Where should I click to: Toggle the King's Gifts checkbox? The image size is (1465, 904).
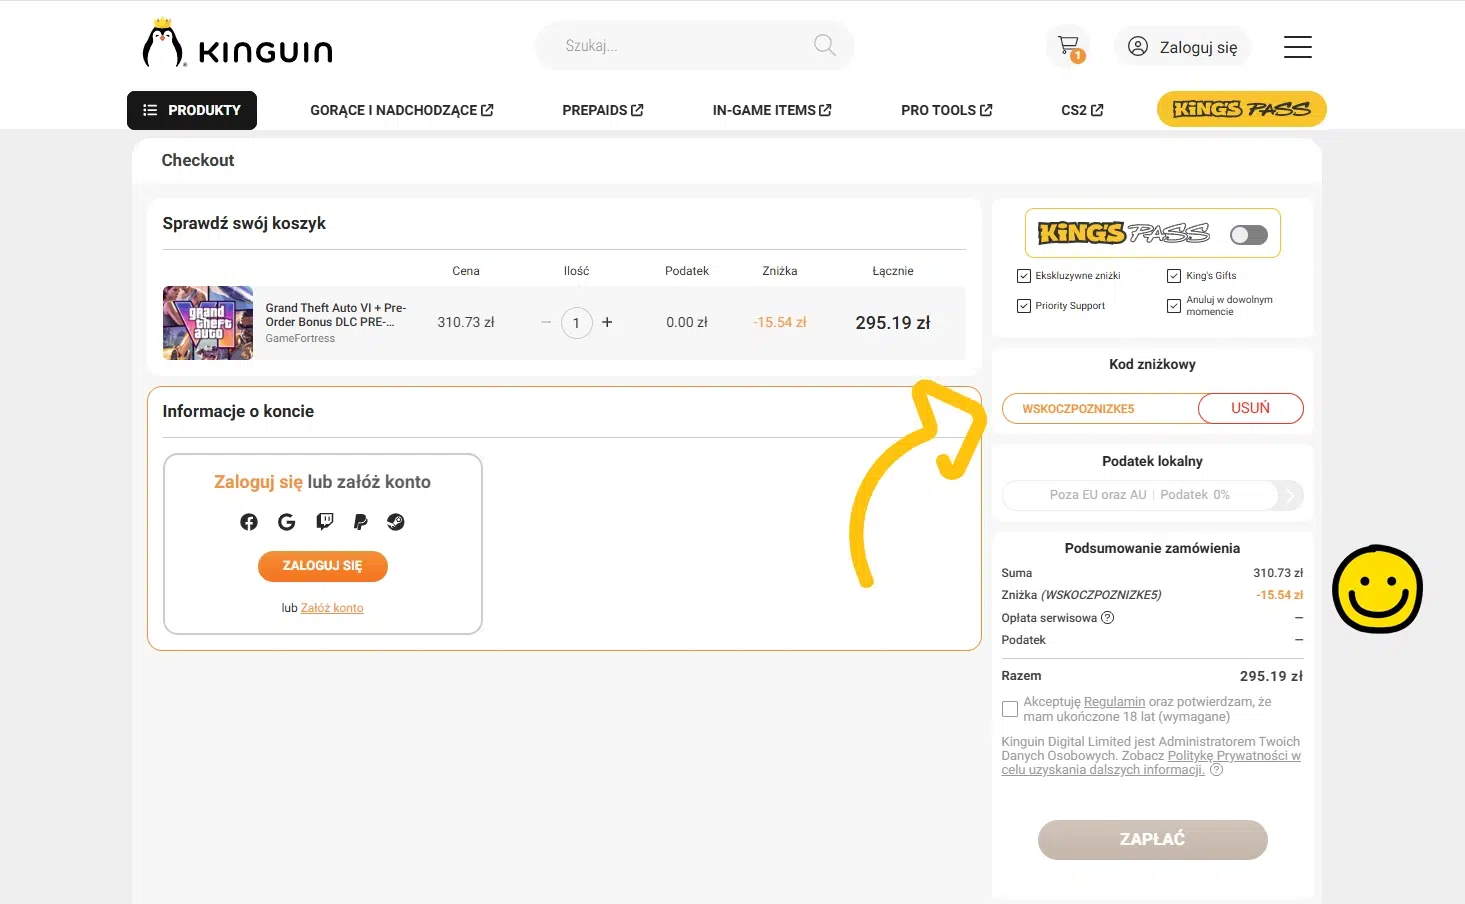1174,276
